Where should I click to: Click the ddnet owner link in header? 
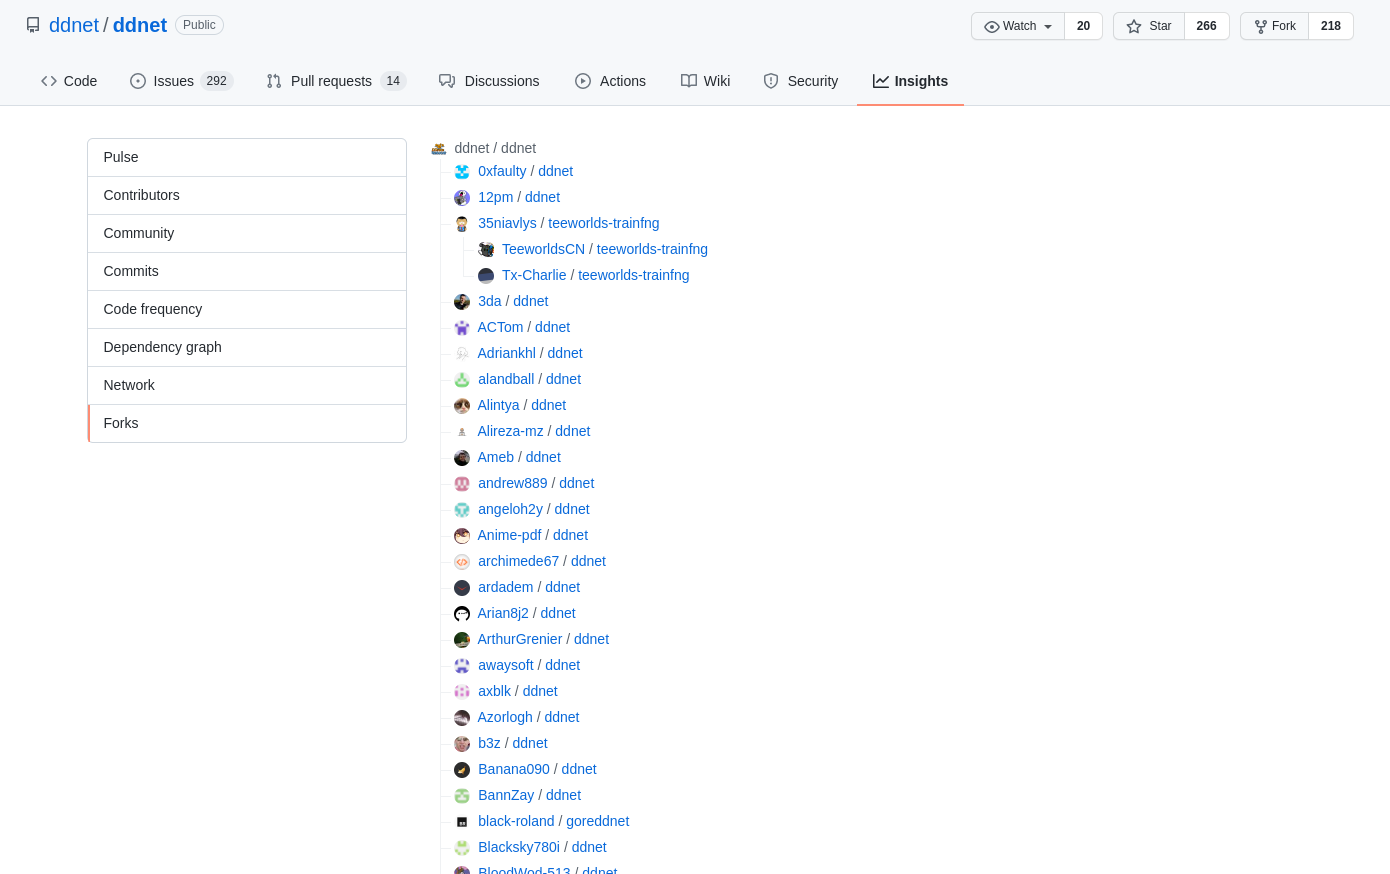pyautogui.click(x=74, y=25)
